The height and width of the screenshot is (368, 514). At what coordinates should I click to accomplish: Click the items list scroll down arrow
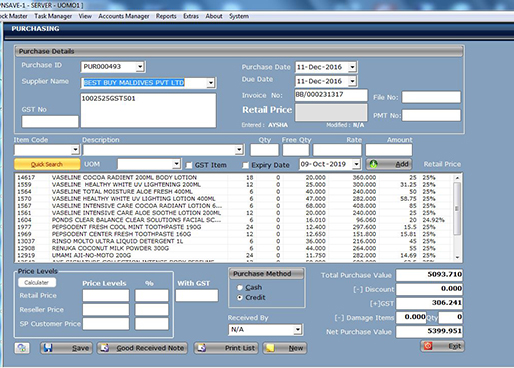[457, 257]
